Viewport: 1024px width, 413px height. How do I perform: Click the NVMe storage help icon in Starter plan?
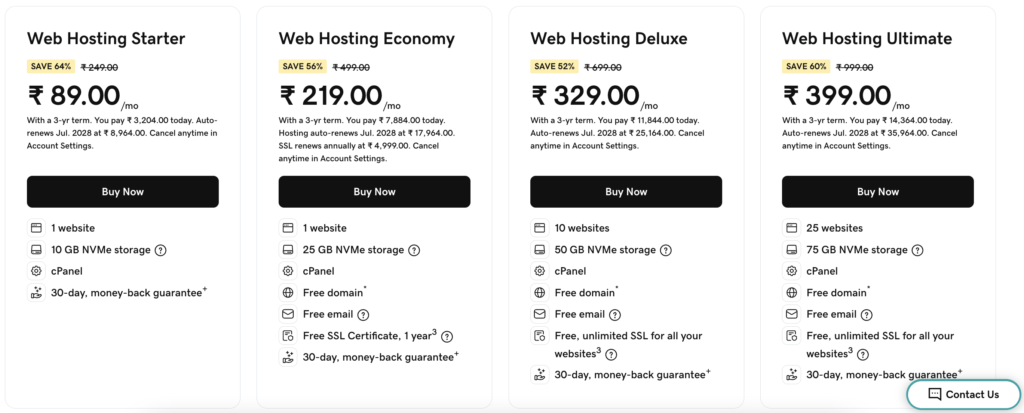pos(161,250)
